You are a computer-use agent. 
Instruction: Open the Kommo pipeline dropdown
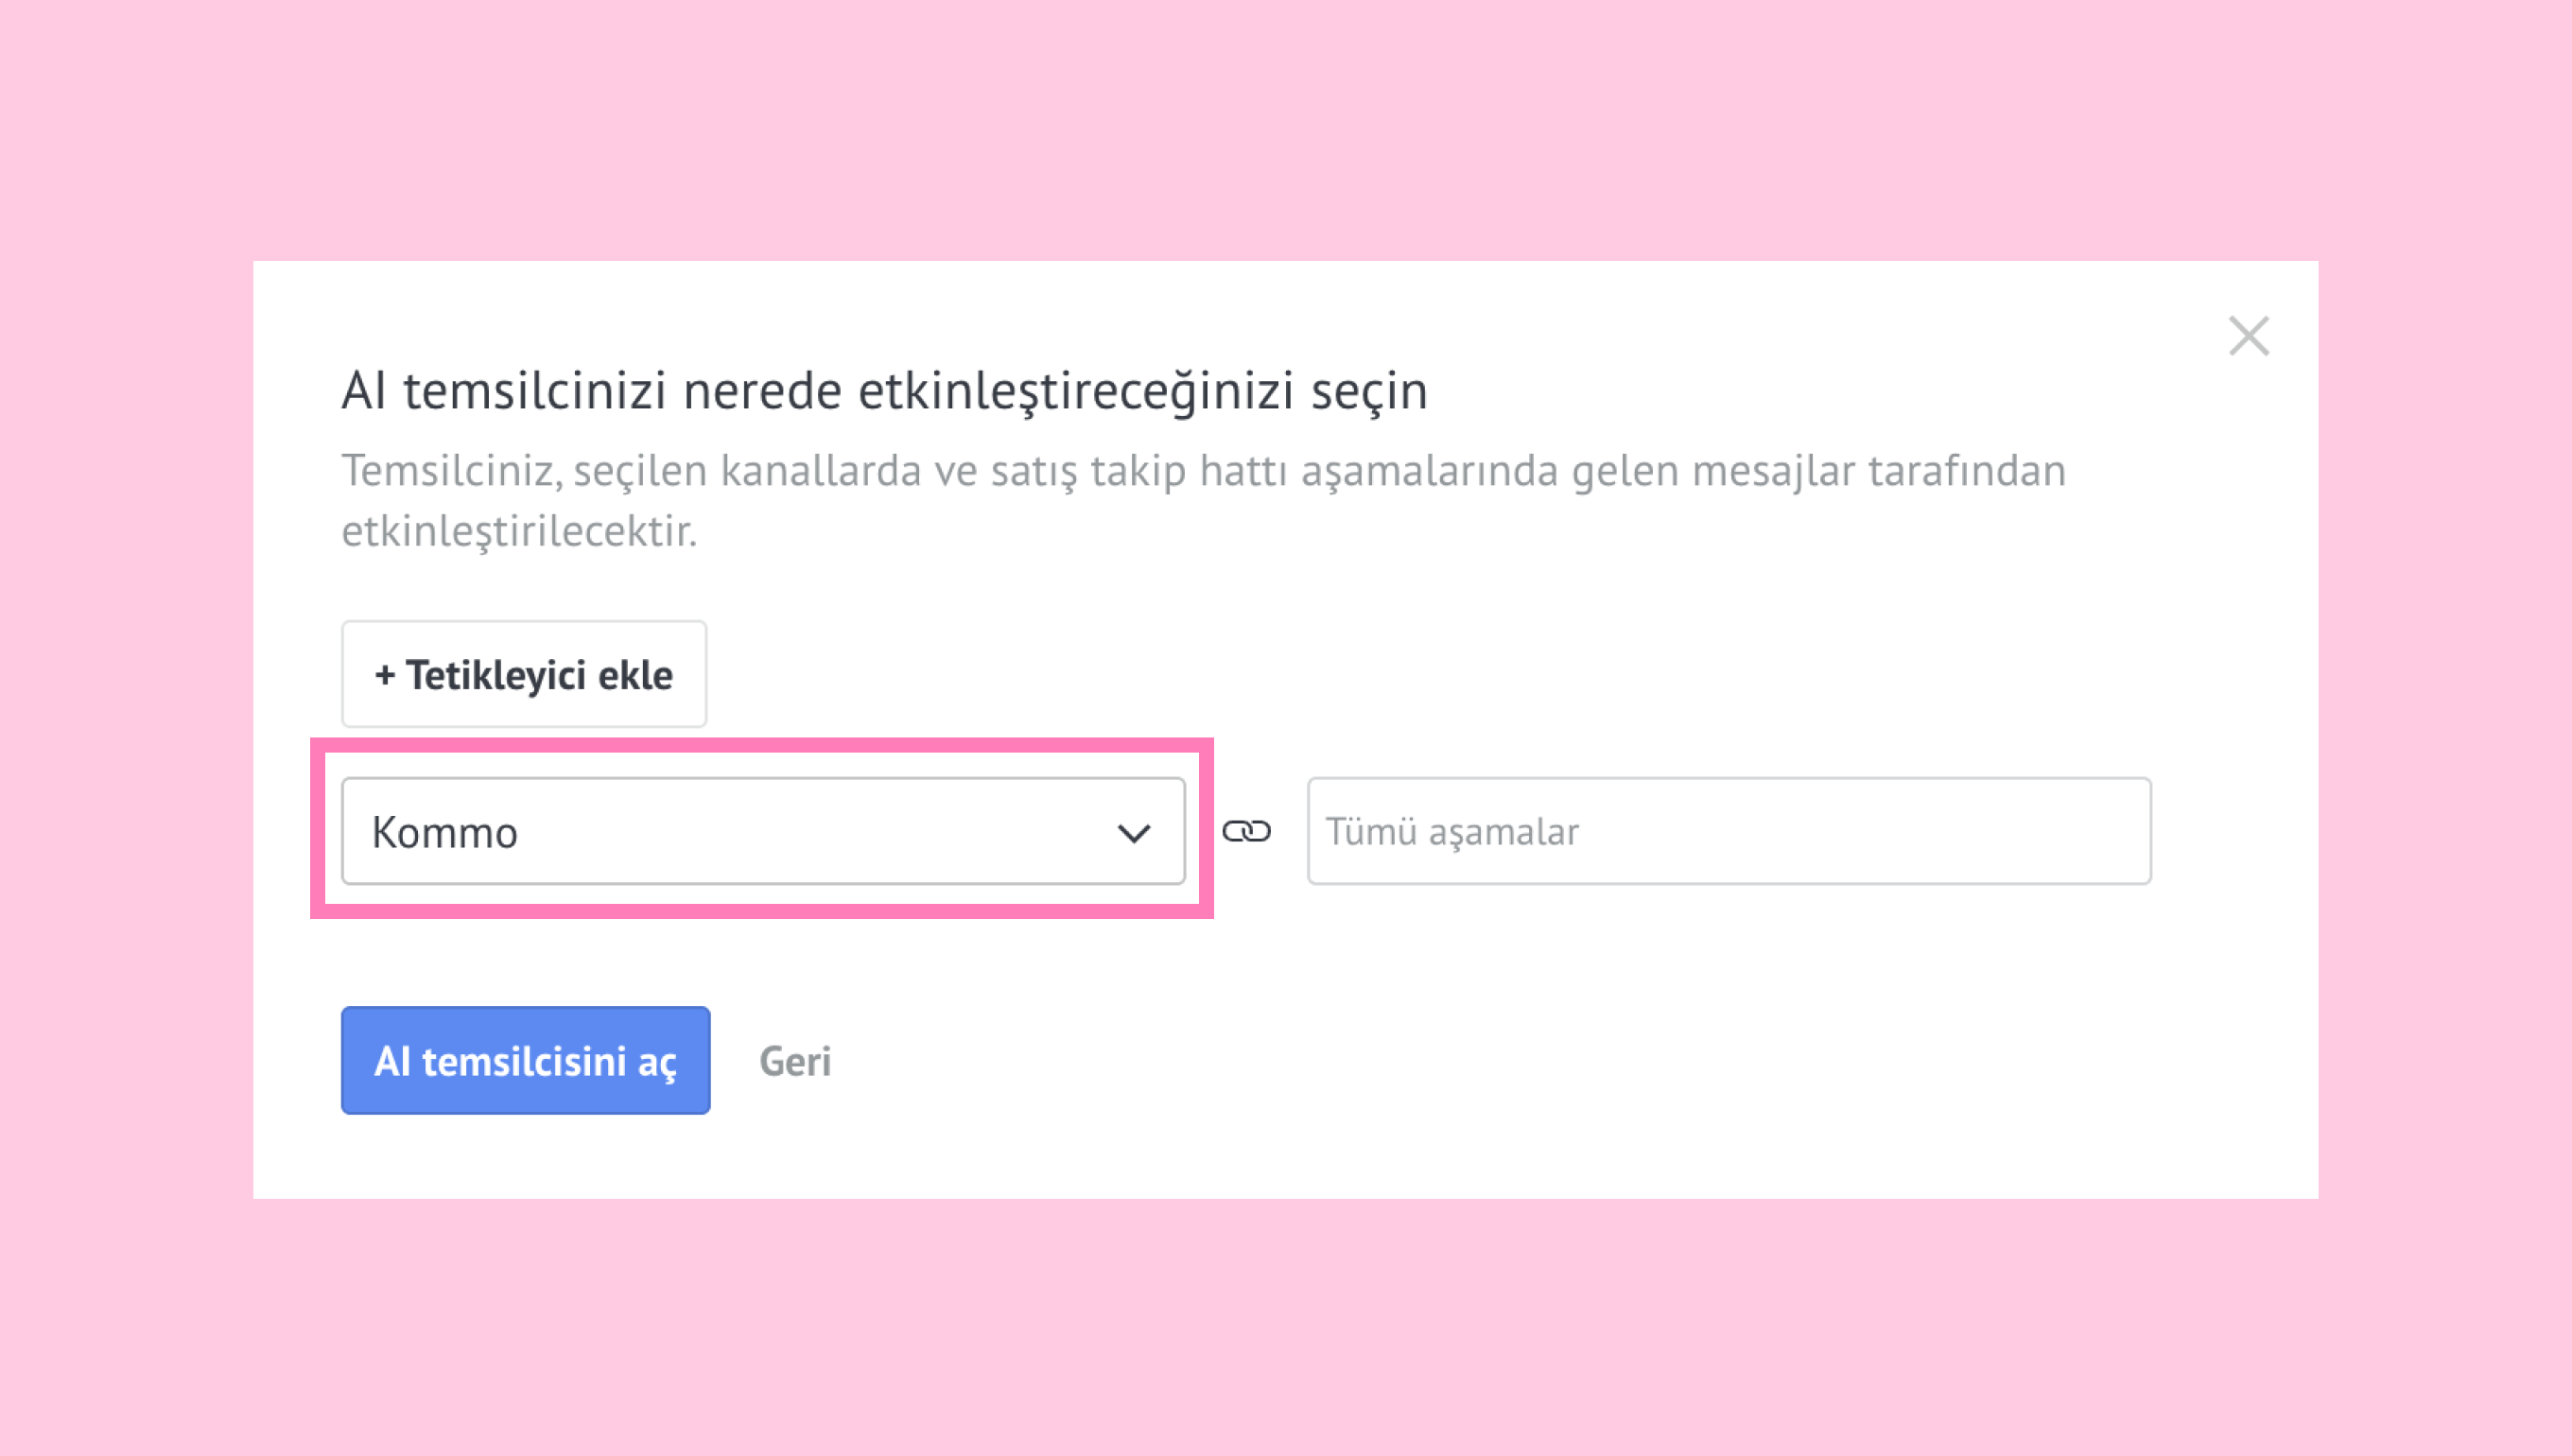click(x=762, y=831)
